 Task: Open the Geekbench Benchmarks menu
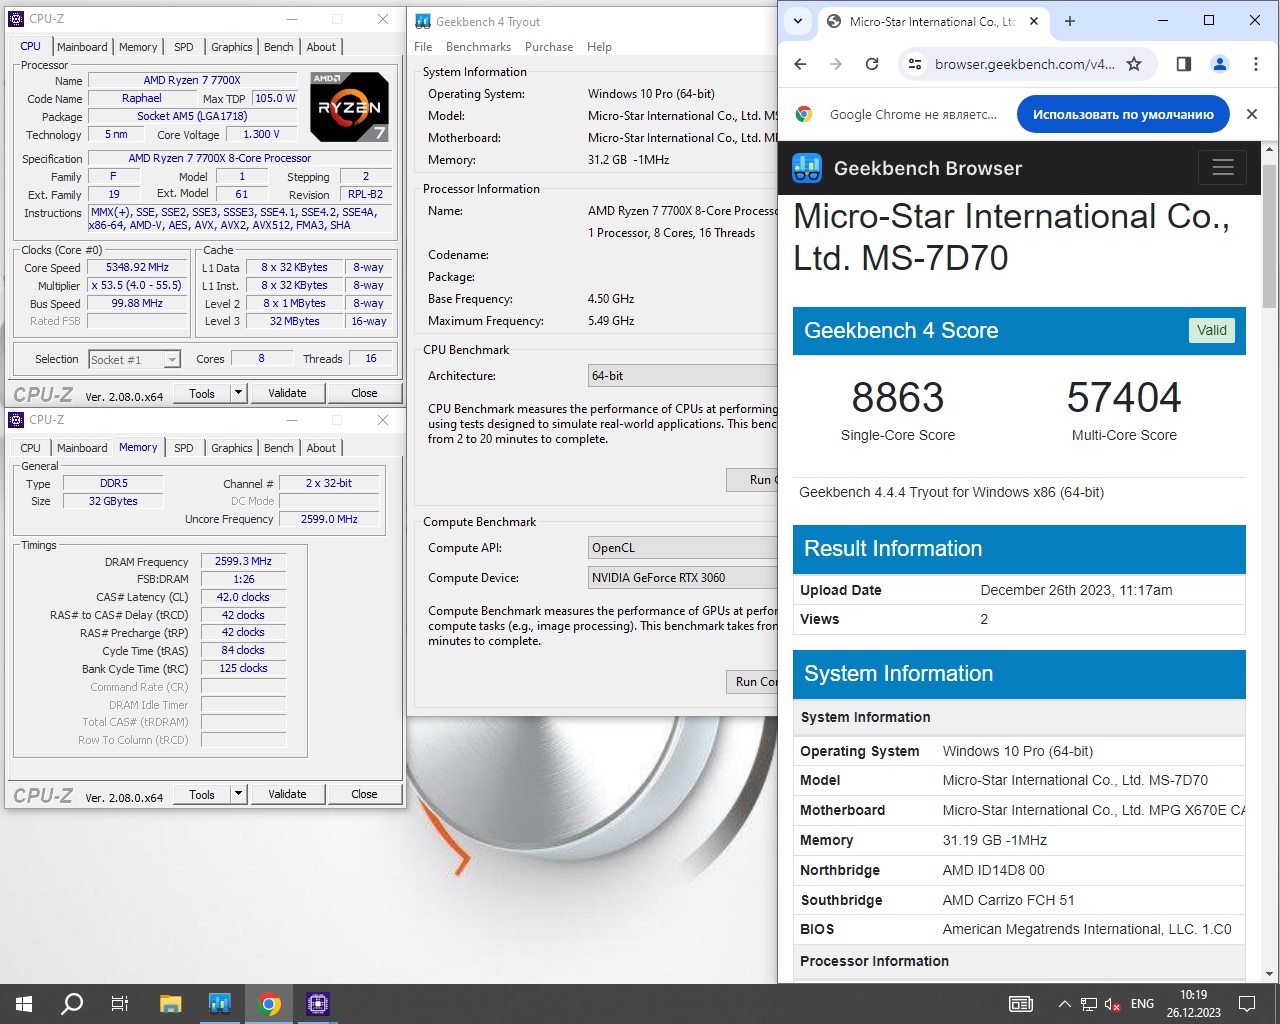(478, 47)
